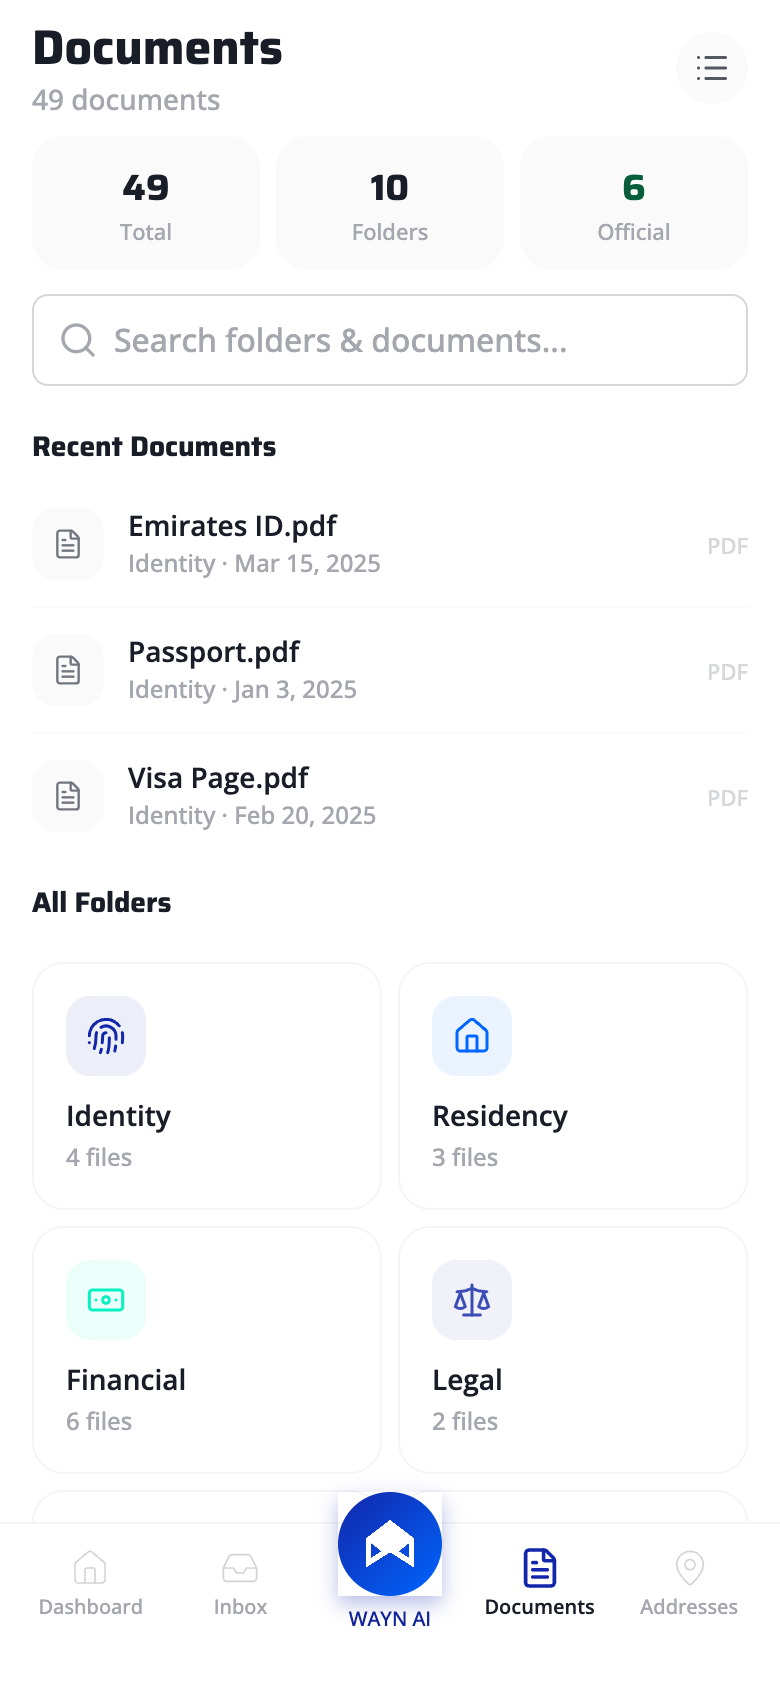Viewport: 780px width, 1688px height.
Task: Click the Visa Page file icon
Action: tap(68, 796)
